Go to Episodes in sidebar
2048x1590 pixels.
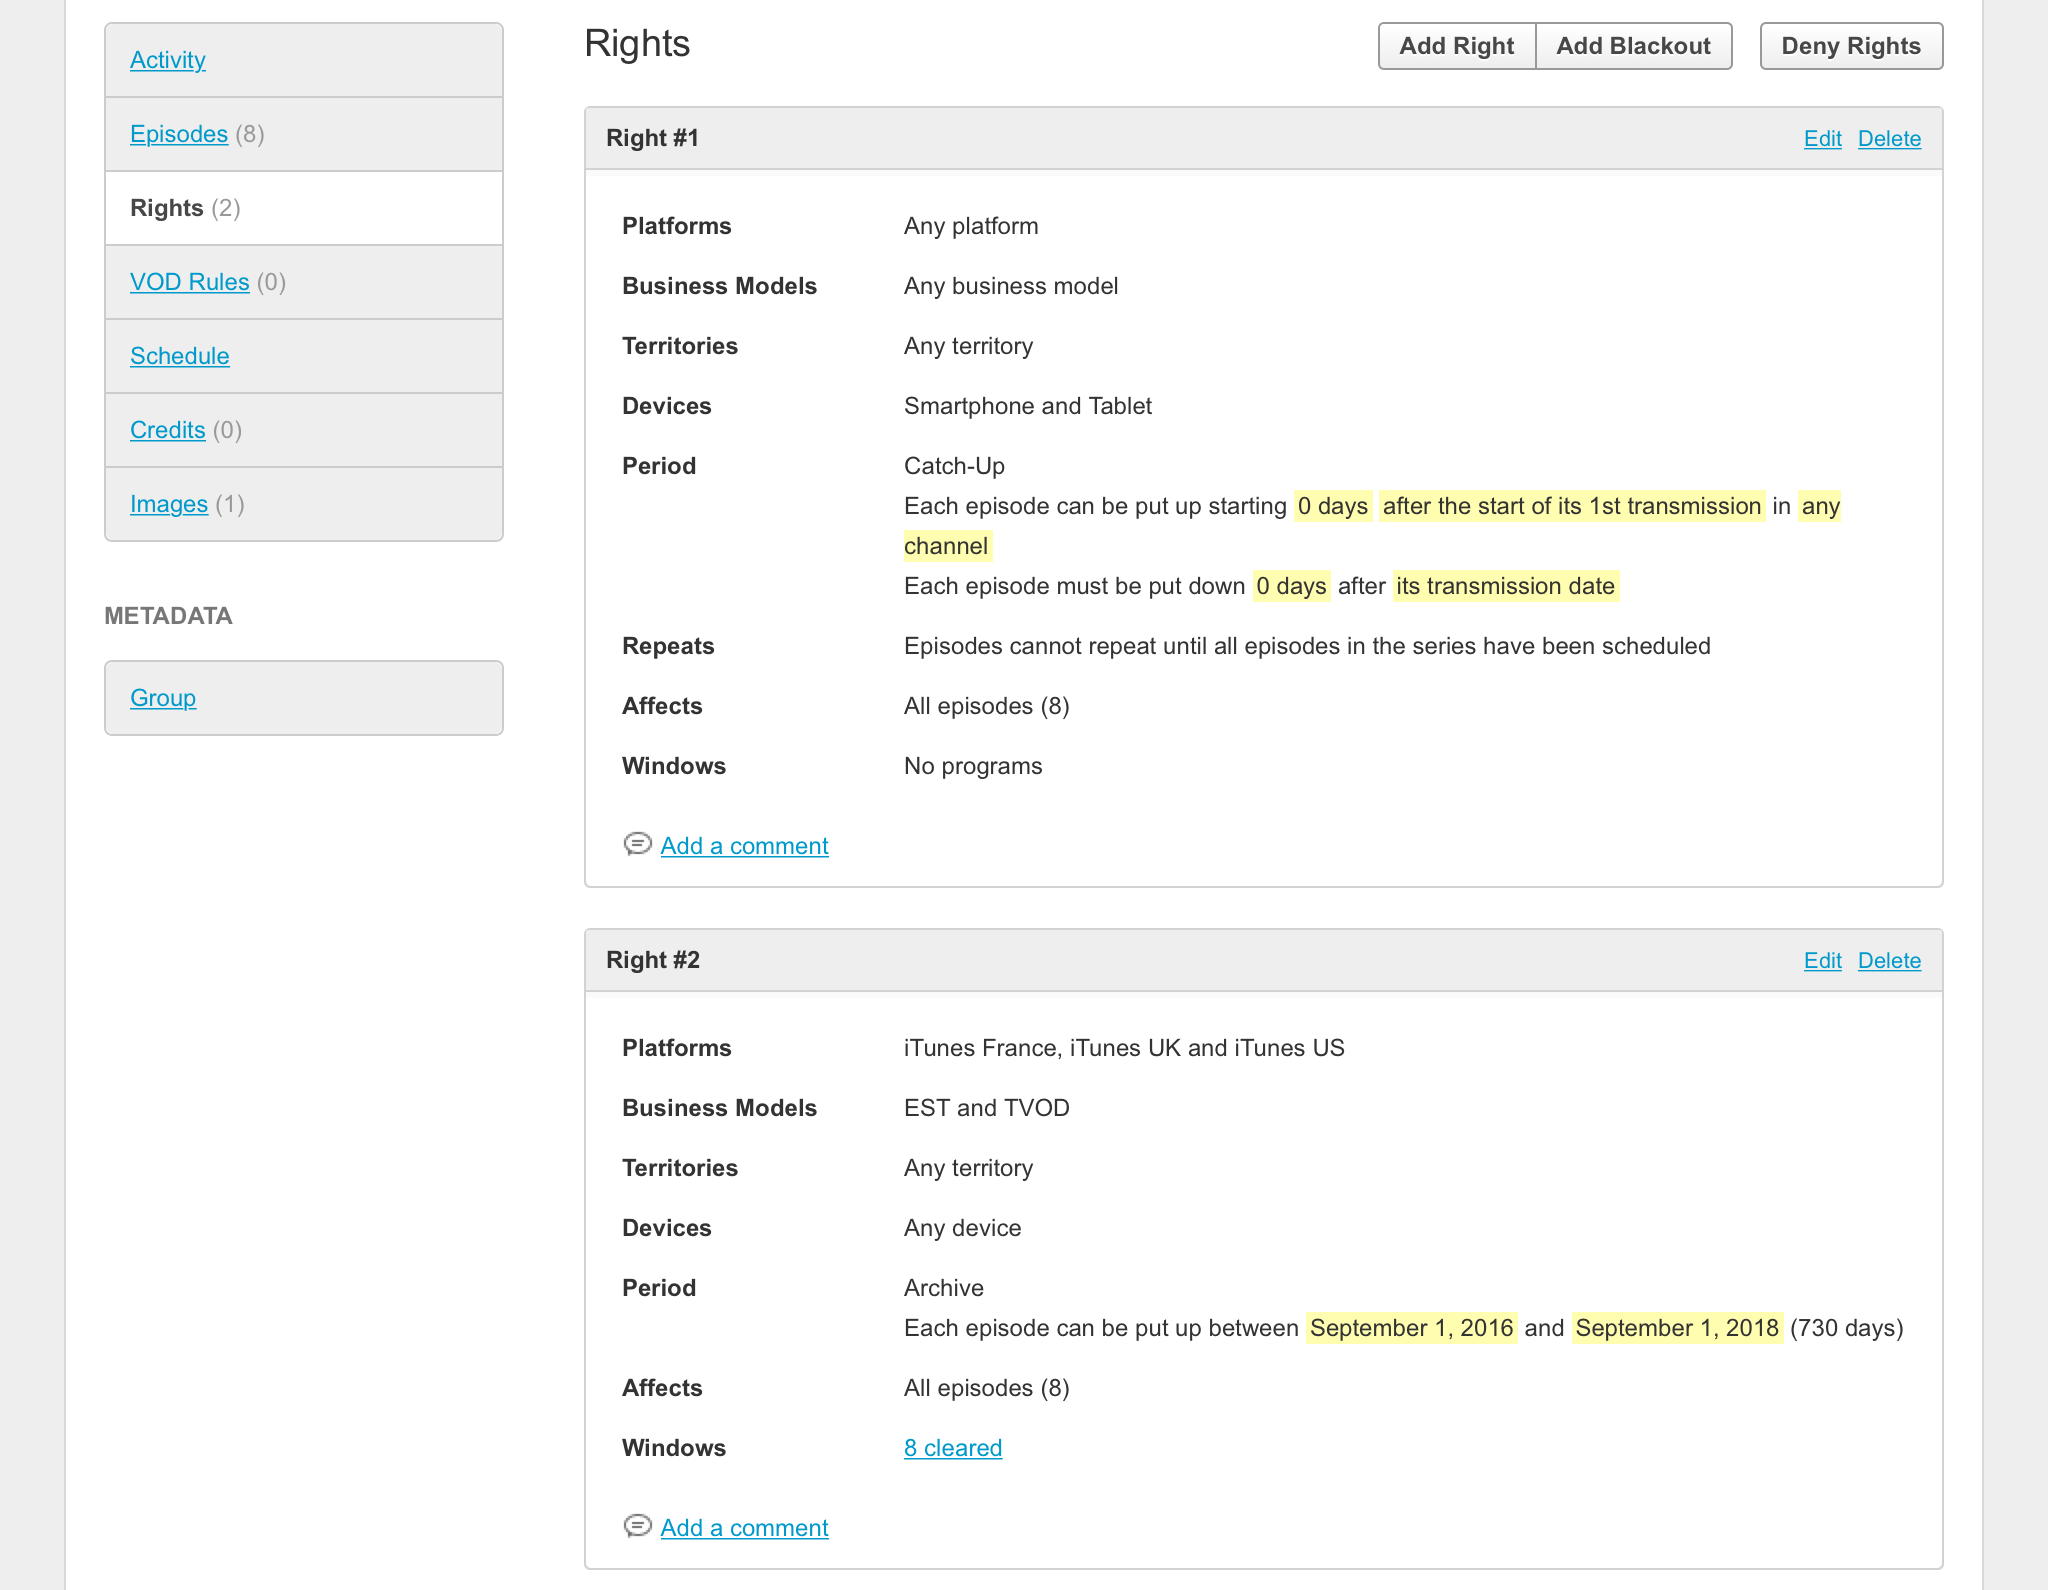(179, 134)
